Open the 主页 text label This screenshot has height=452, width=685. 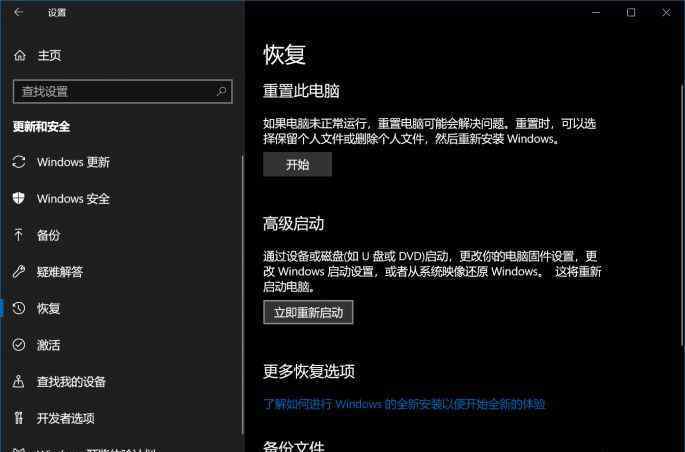click(x=49, y=56)
